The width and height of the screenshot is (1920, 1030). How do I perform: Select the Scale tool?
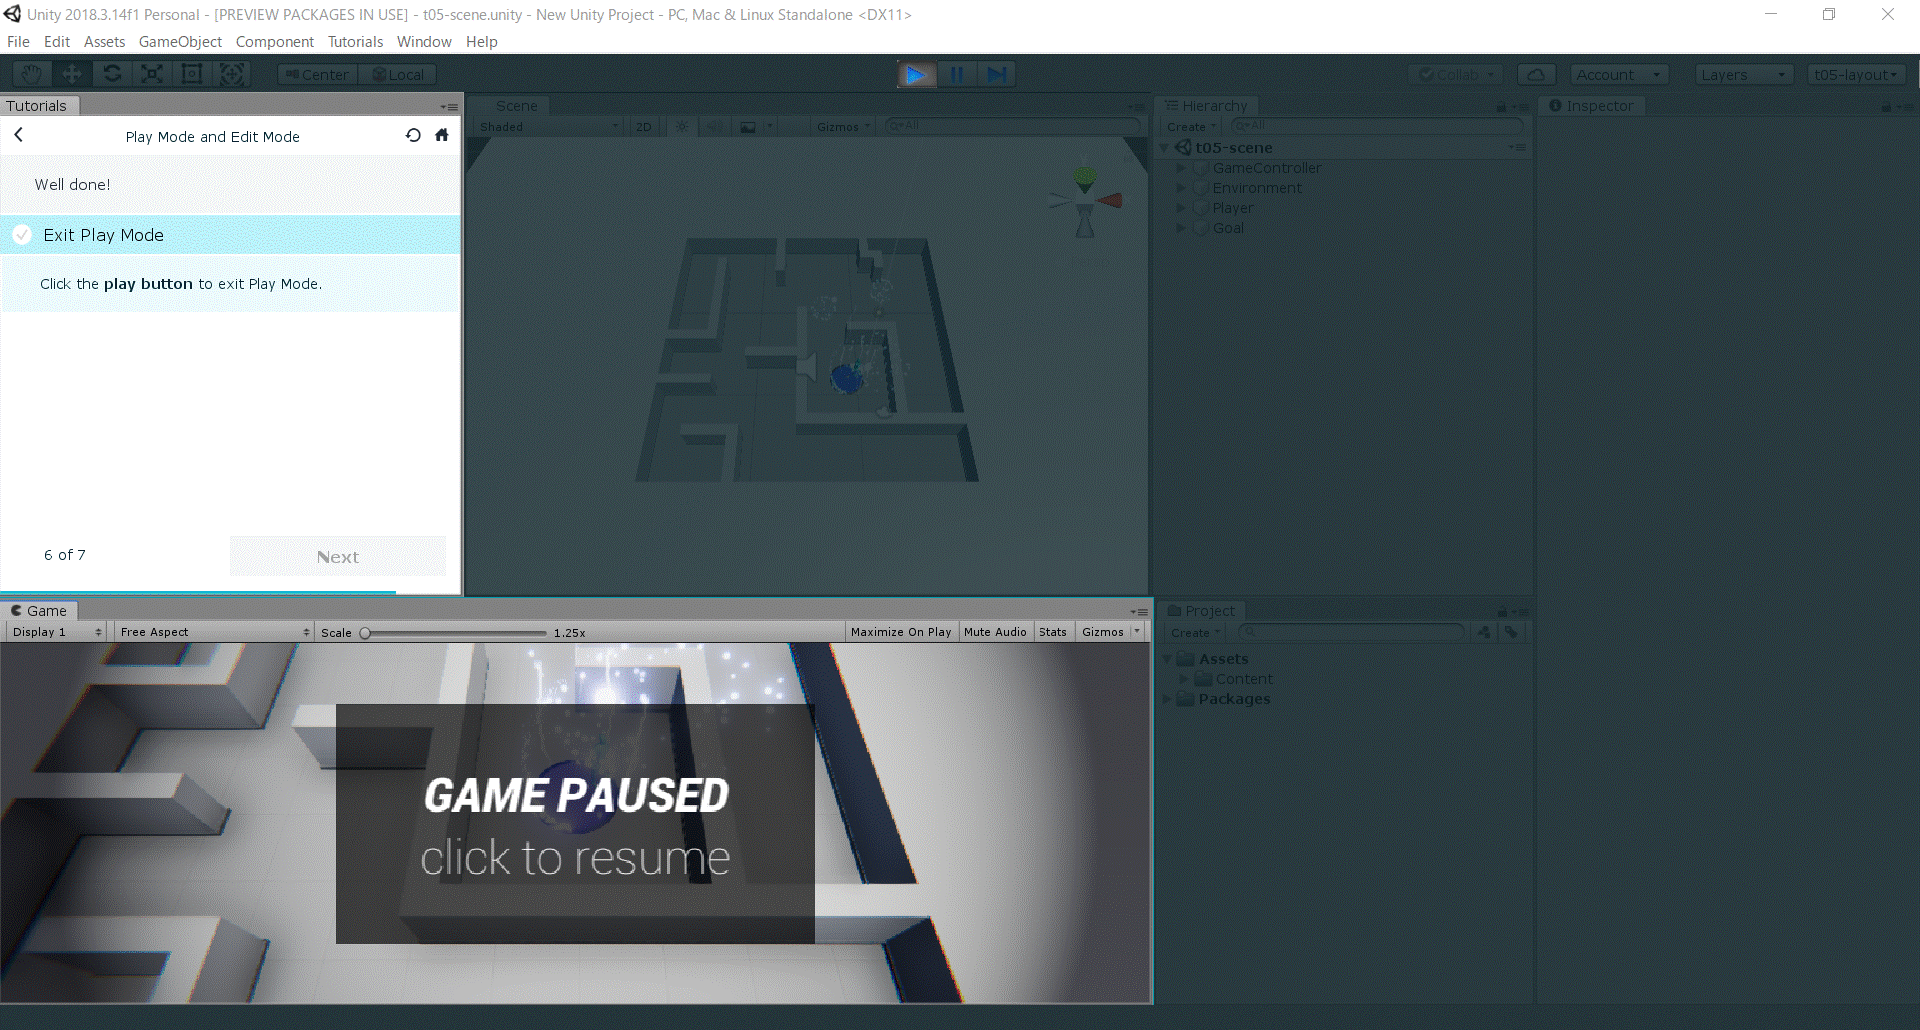click(x=152, y=74)
